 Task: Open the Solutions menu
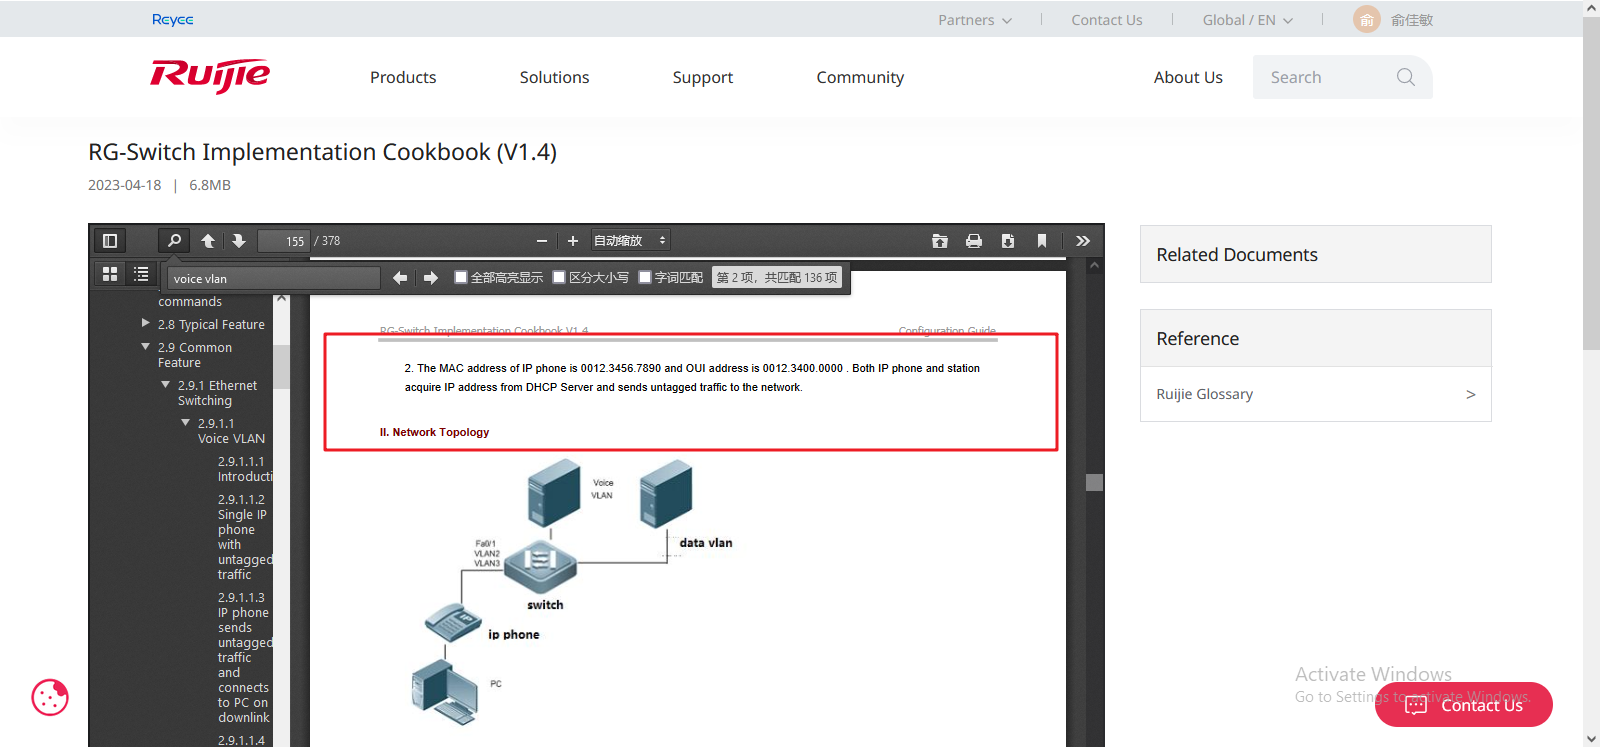click(554, 77)
